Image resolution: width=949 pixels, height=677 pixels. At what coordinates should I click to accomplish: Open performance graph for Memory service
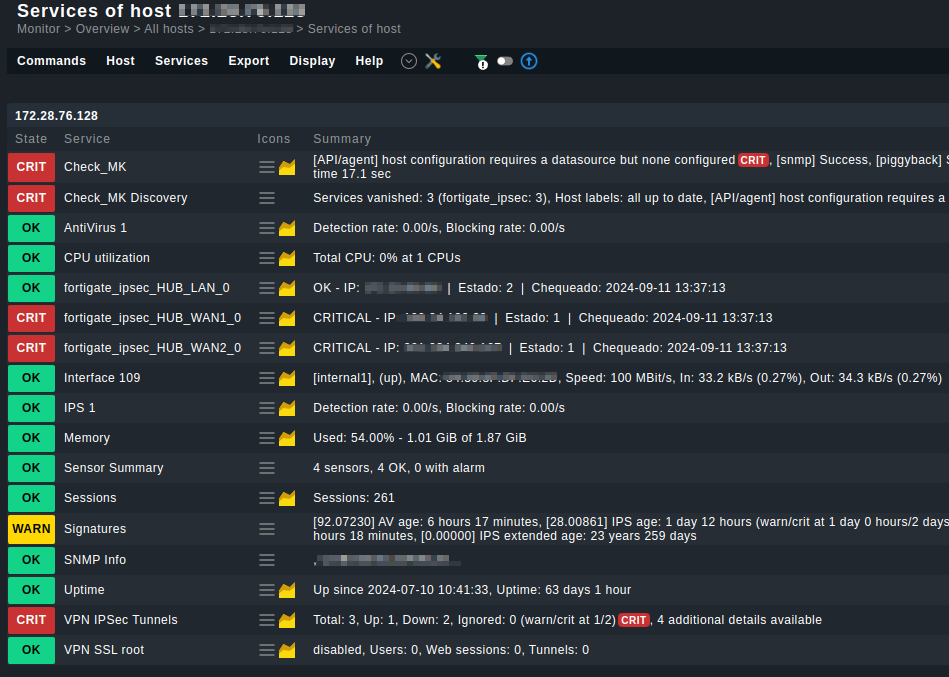pyautogui.click(x=287, y=438)
